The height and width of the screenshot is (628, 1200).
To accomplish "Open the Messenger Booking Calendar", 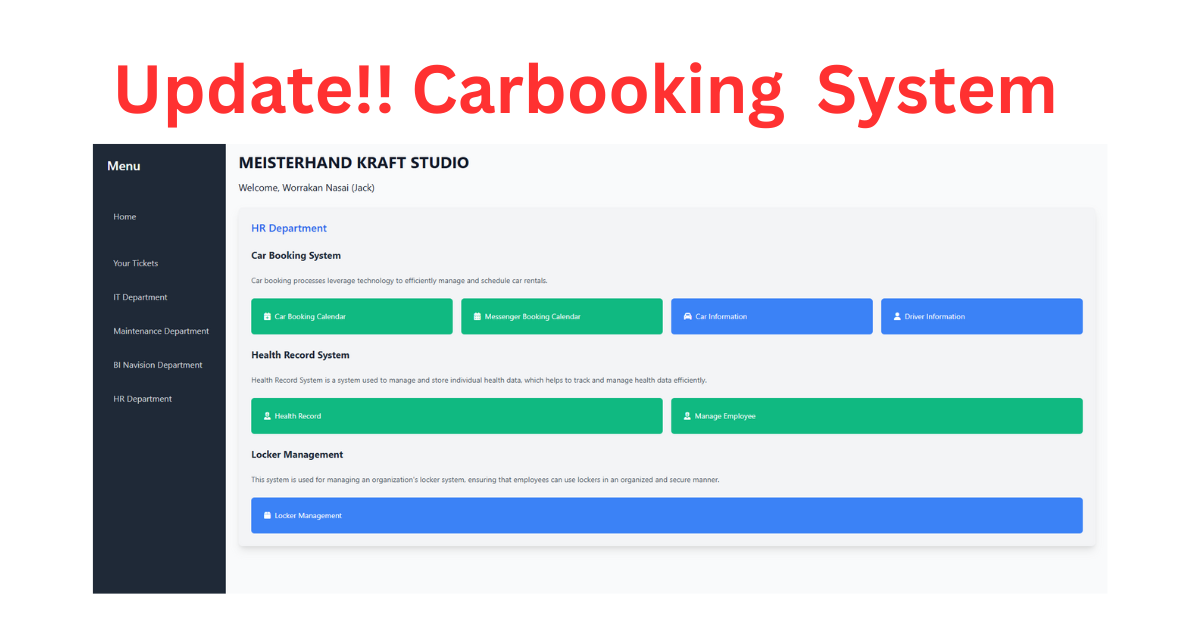I will coord(562,316).
